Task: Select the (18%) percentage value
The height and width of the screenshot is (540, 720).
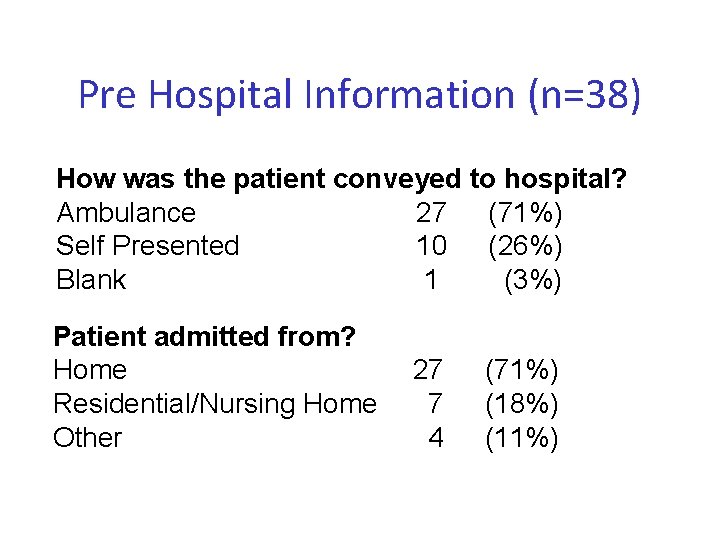Action: [x=522, y=404]
